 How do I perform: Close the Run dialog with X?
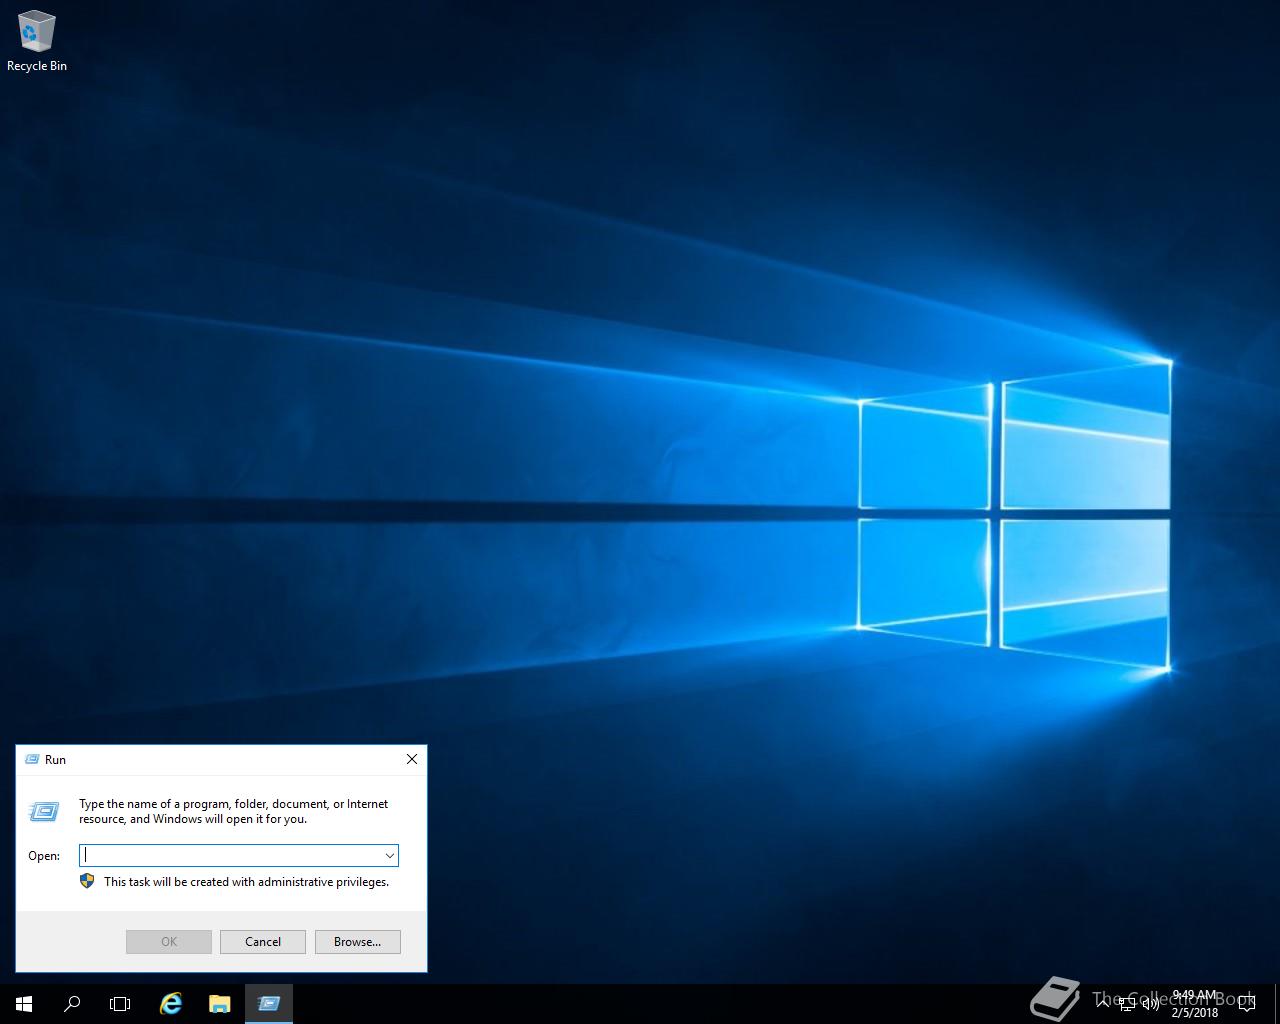(411, 759)
